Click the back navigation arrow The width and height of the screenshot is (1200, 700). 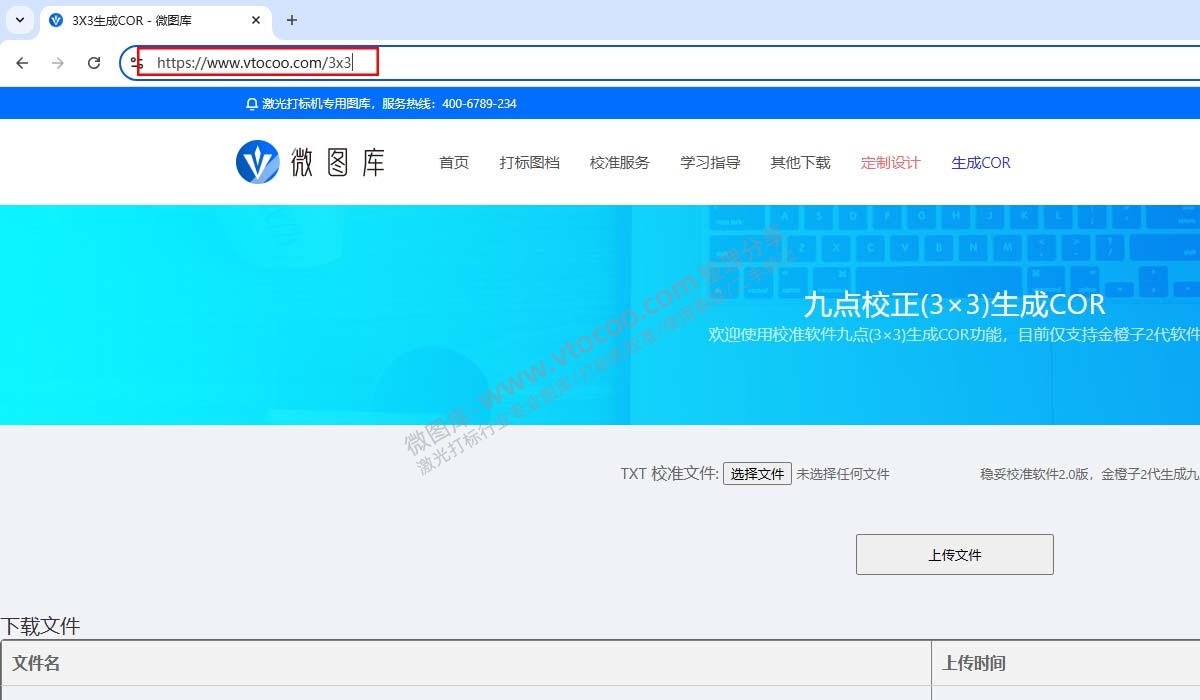pyautogui.click(x=22, y=62)
